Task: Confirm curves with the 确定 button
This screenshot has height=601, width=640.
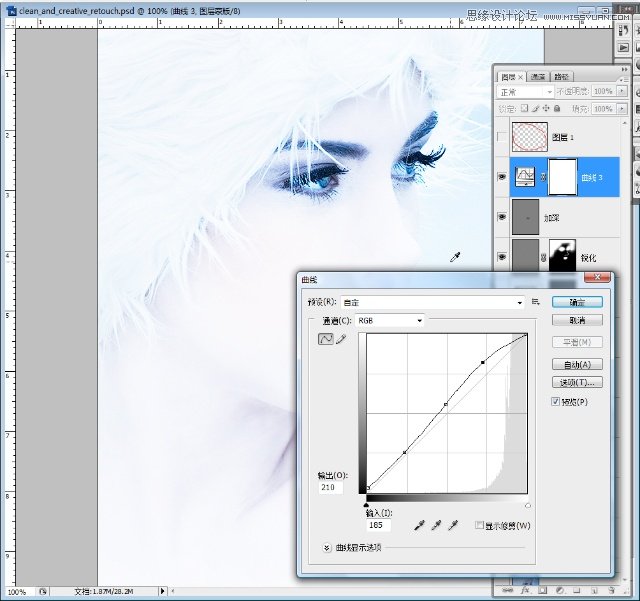Action: coord(577,302)
